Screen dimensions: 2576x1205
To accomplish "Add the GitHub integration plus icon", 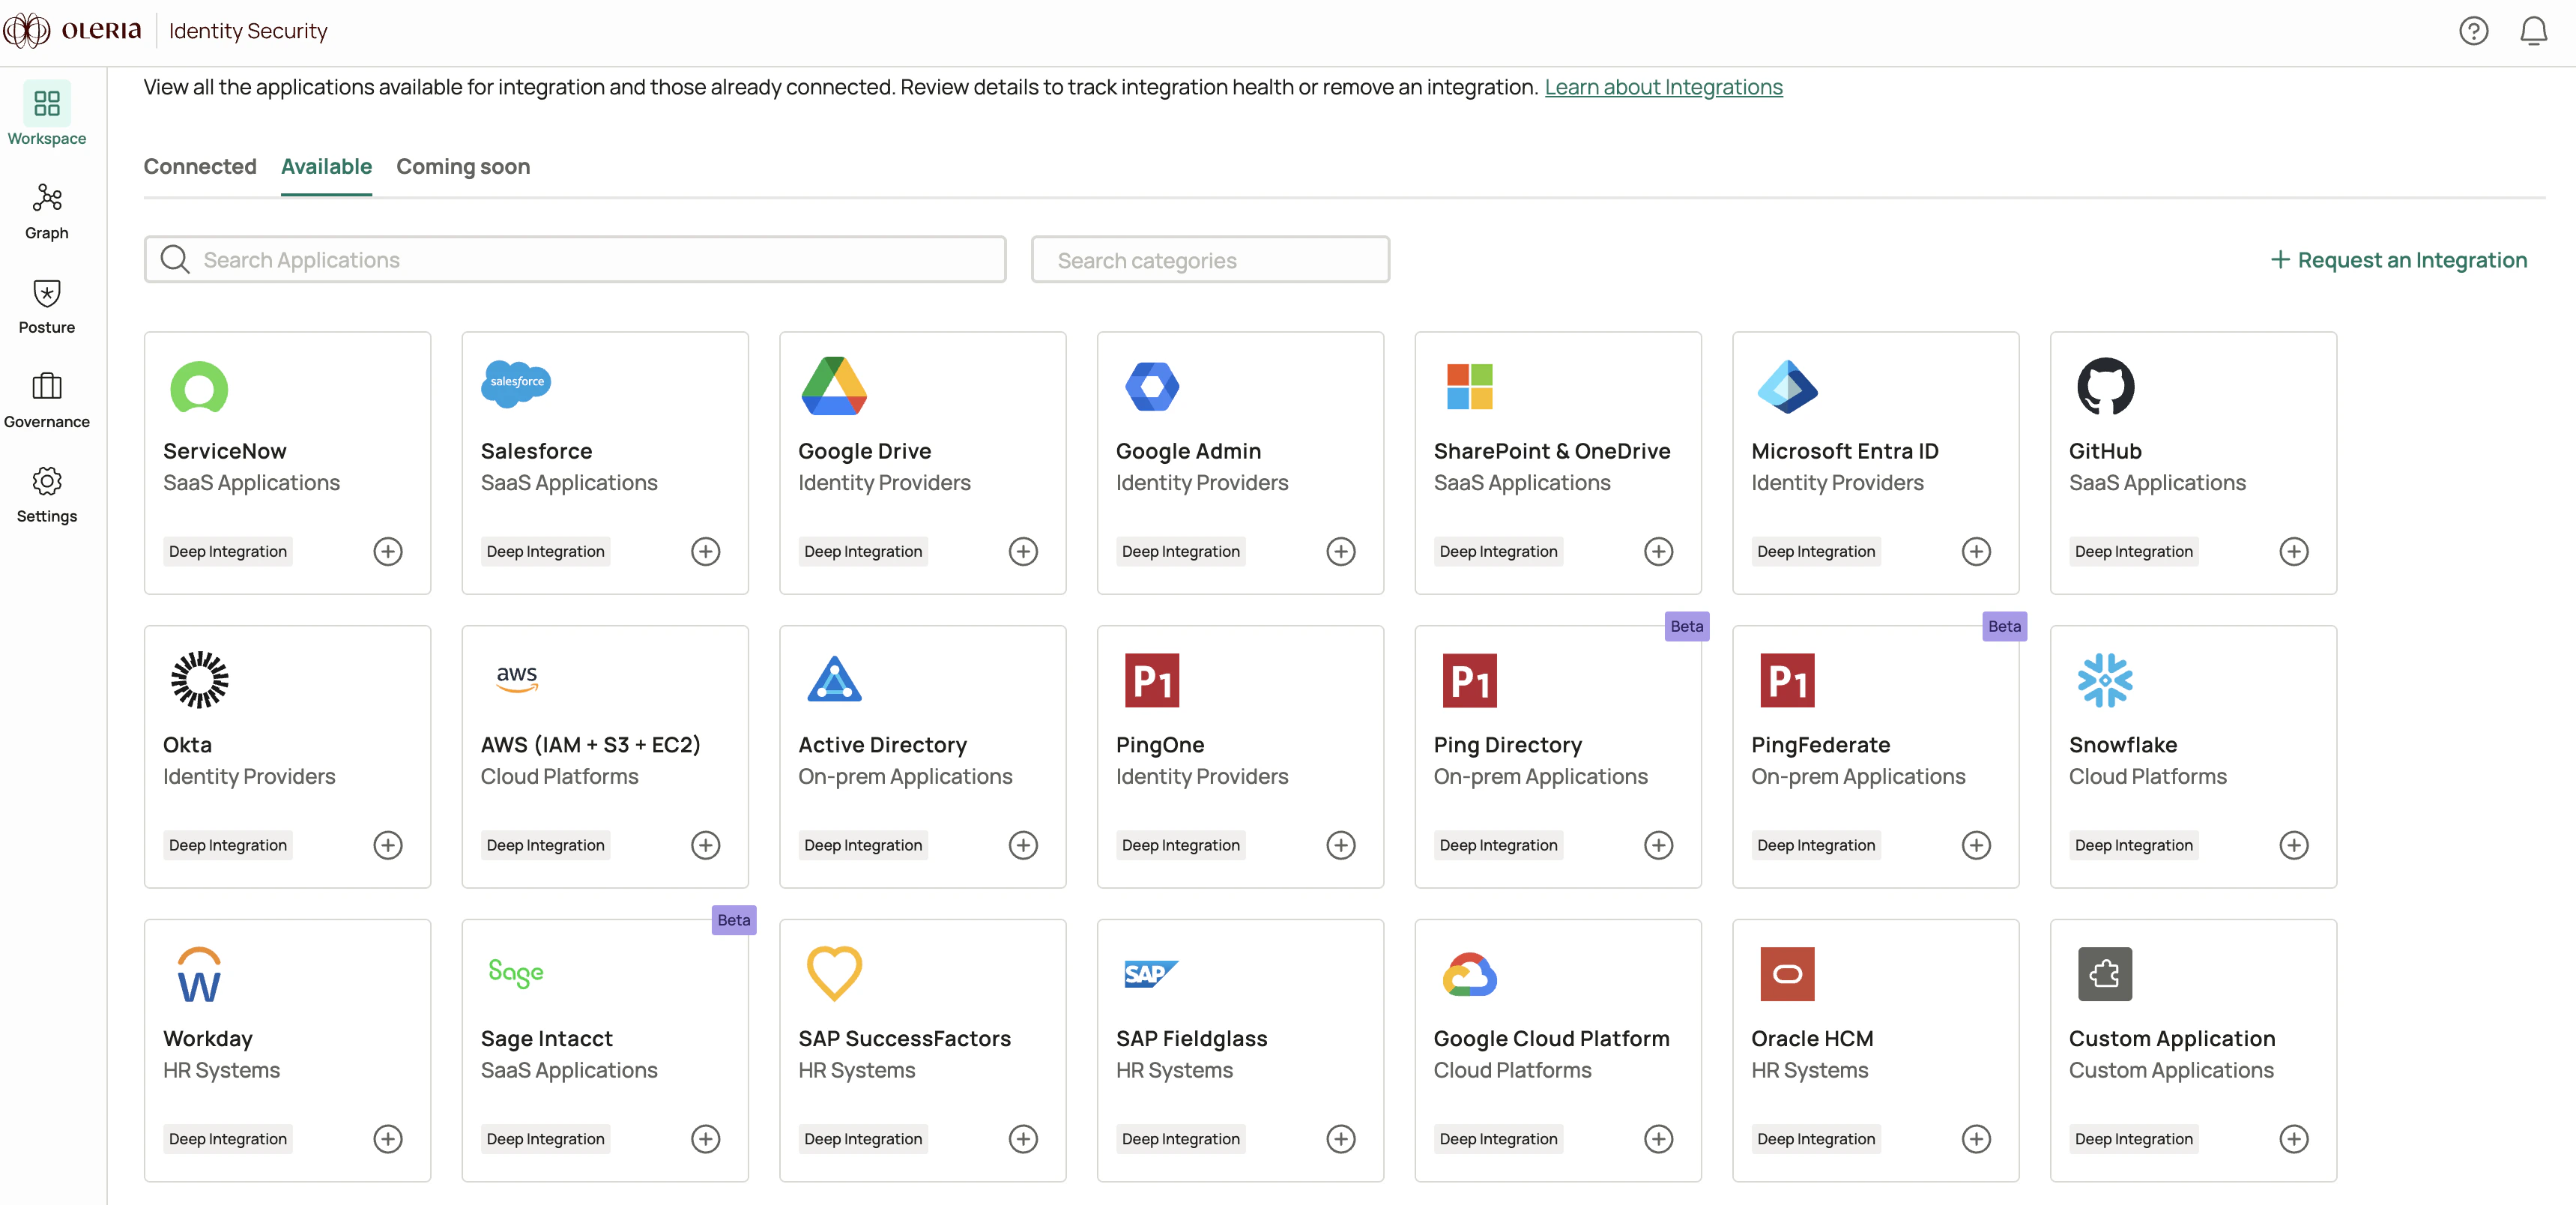I will click(x=2294, y=551).
